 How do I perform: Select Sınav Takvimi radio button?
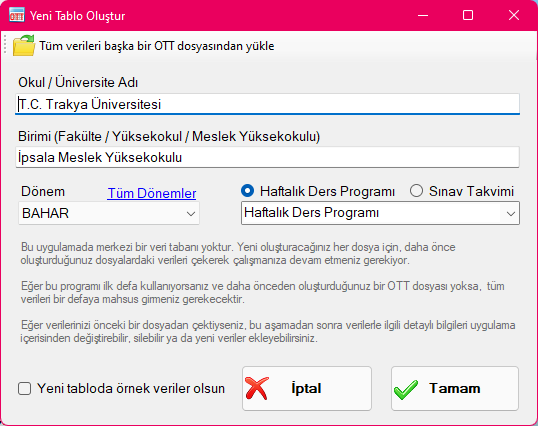tap(416, 191)
